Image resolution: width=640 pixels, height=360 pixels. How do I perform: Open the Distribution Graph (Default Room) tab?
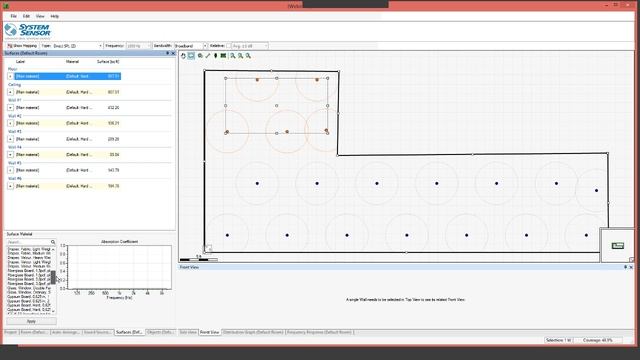coord(253,332)
